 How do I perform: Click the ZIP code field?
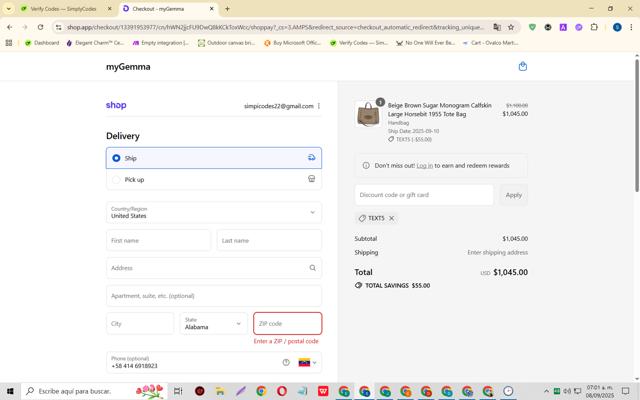point(288,323)
